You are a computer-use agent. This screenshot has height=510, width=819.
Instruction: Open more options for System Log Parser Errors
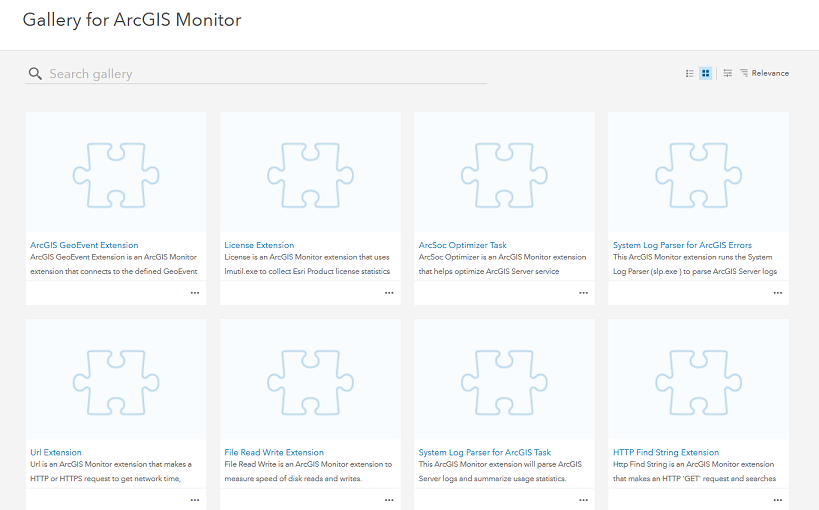pos(778,293)
